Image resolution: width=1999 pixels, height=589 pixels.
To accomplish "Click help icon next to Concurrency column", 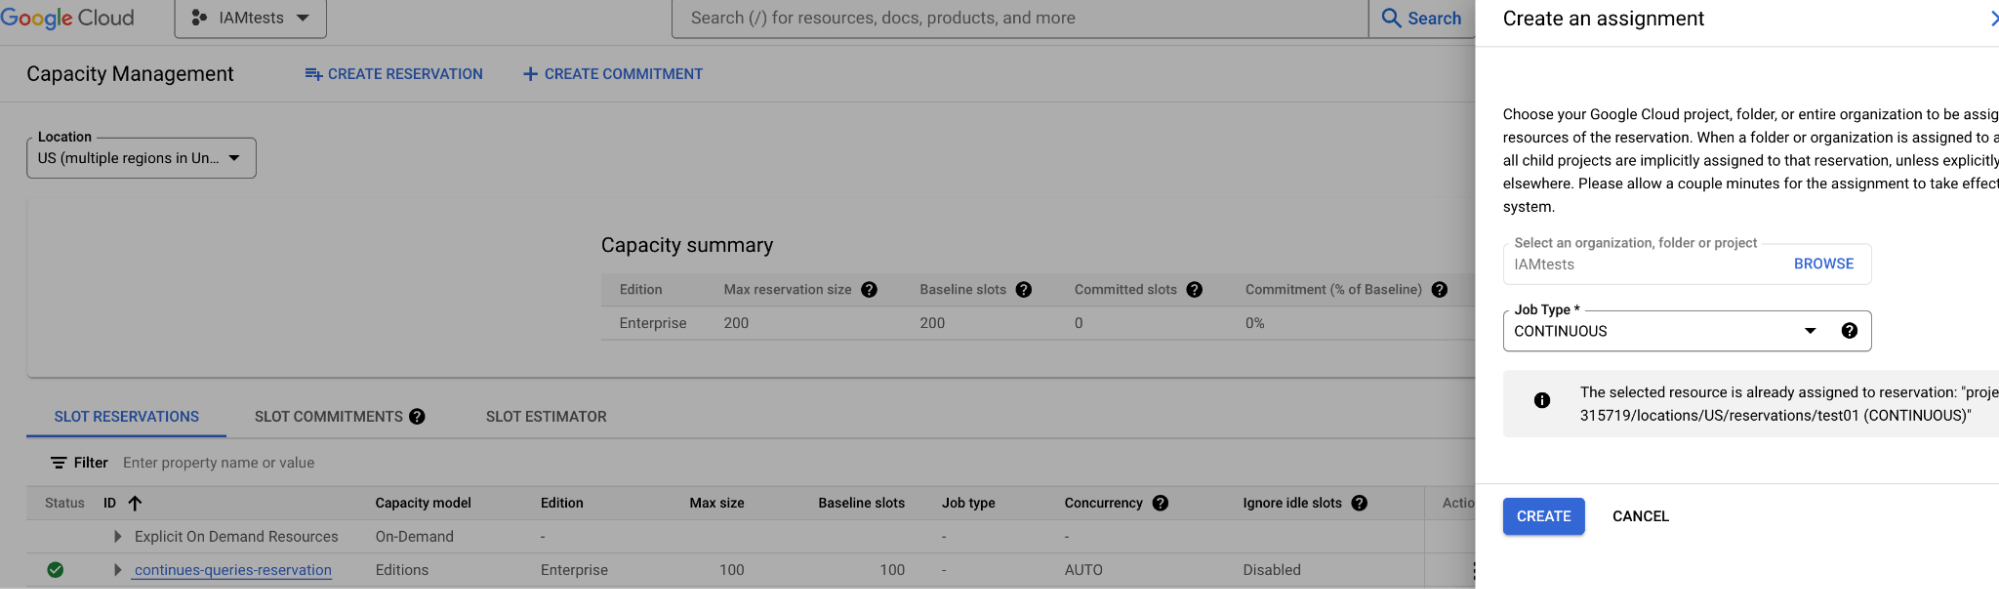I will point(1160,503).
